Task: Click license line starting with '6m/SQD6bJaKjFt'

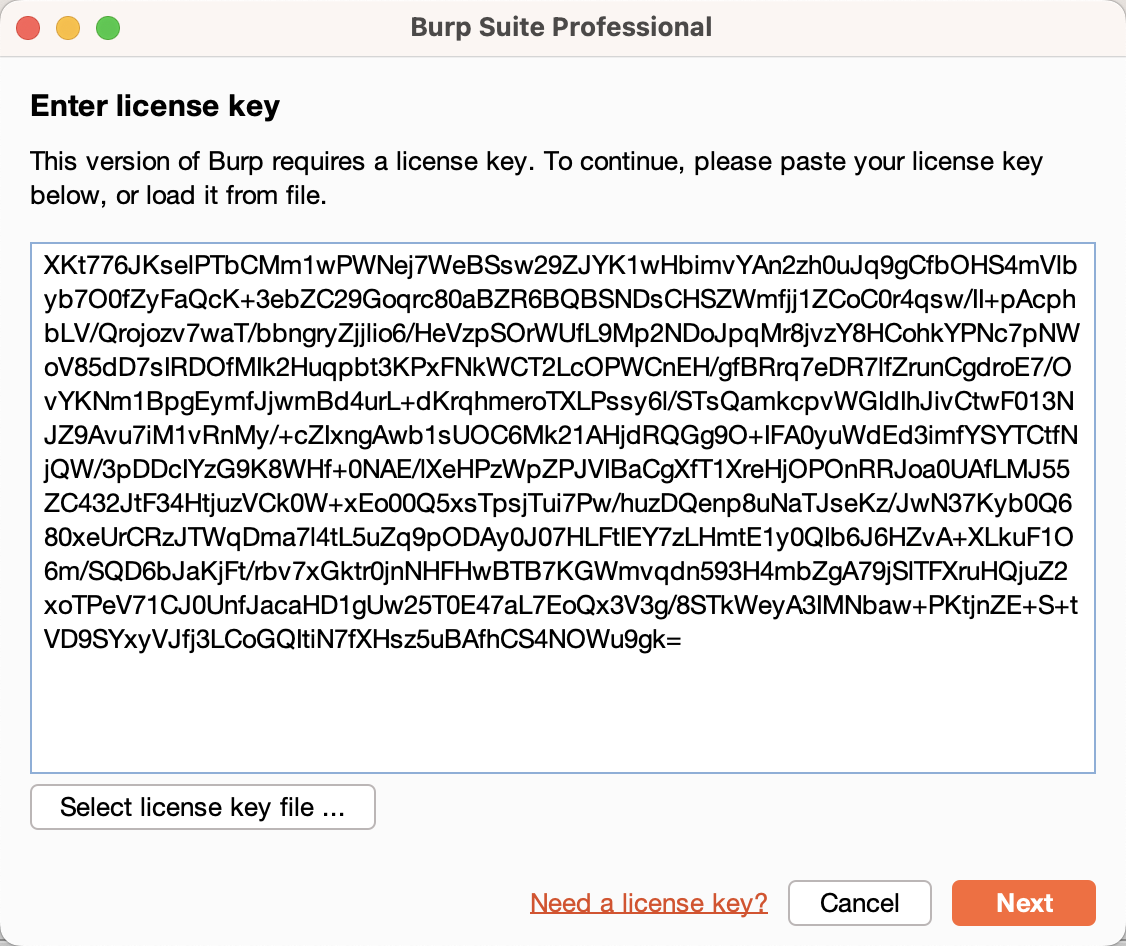Action: point(556,571)
